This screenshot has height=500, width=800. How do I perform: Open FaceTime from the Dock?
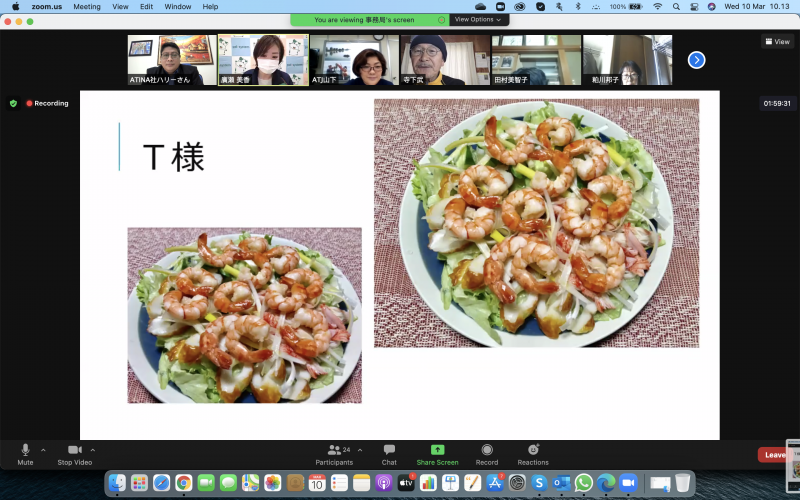pyautogui.click(x=206, y=482)
